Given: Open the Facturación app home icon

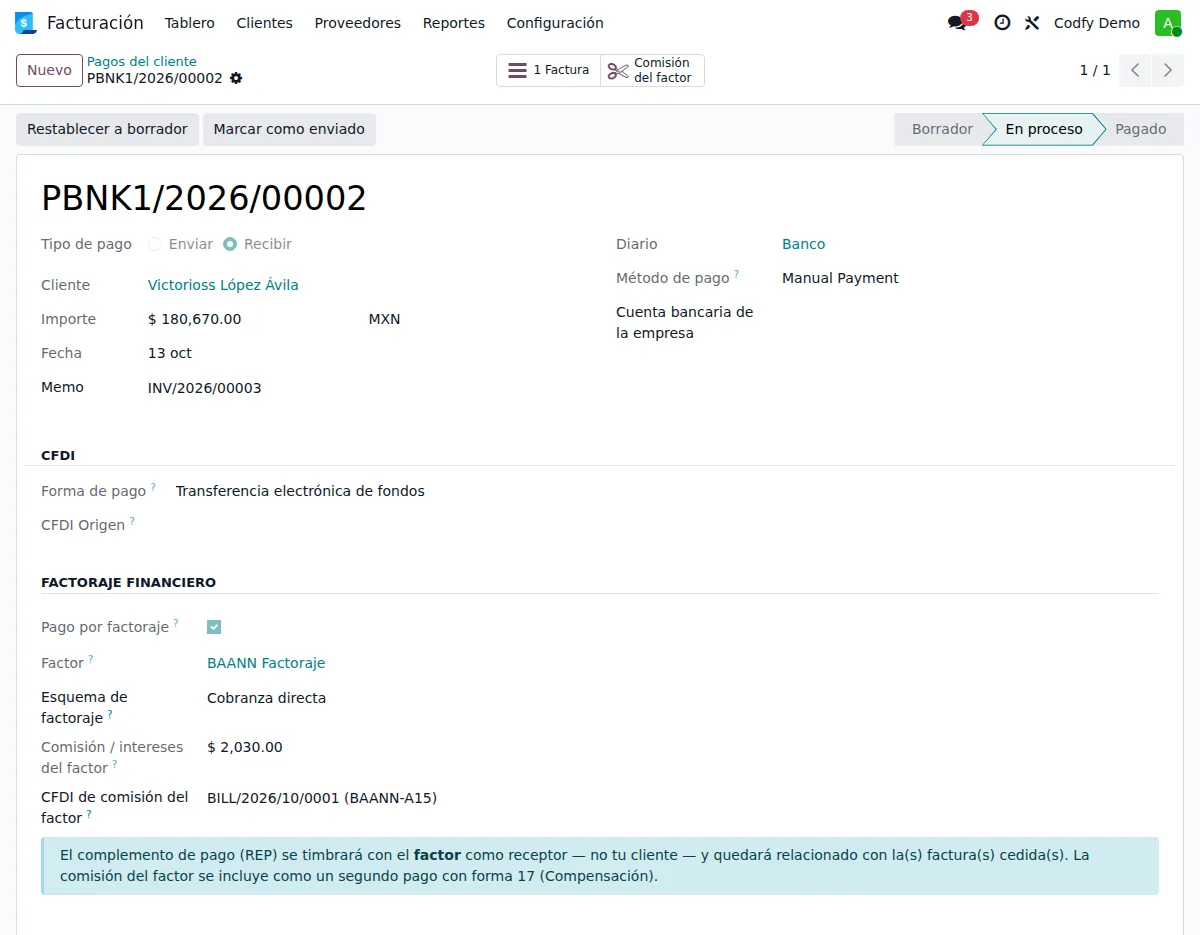Looking at the screenshot, I should (x=25, y=23).
